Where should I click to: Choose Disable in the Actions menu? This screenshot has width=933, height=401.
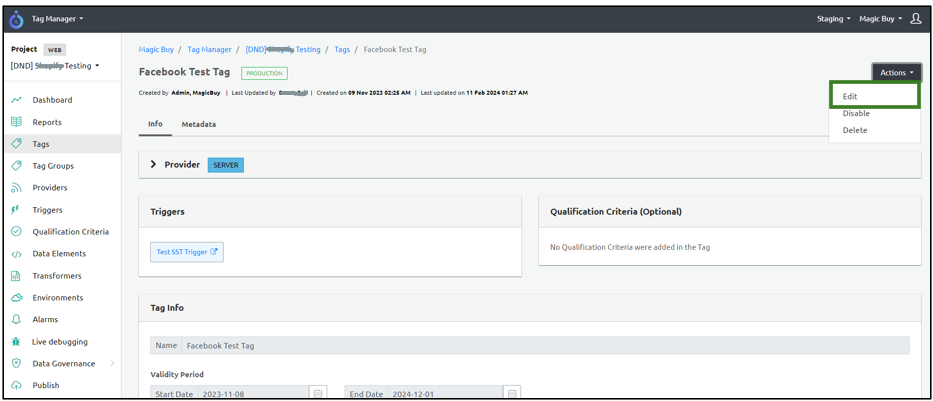855,113
